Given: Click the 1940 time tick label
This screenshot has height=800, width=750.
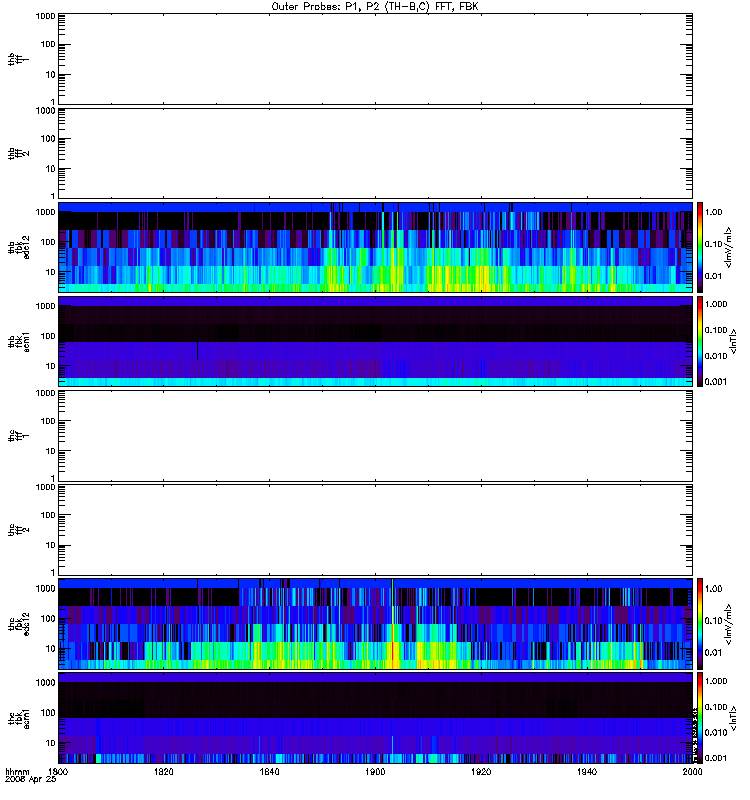Looking at the screenshot, I should (587, 771).
